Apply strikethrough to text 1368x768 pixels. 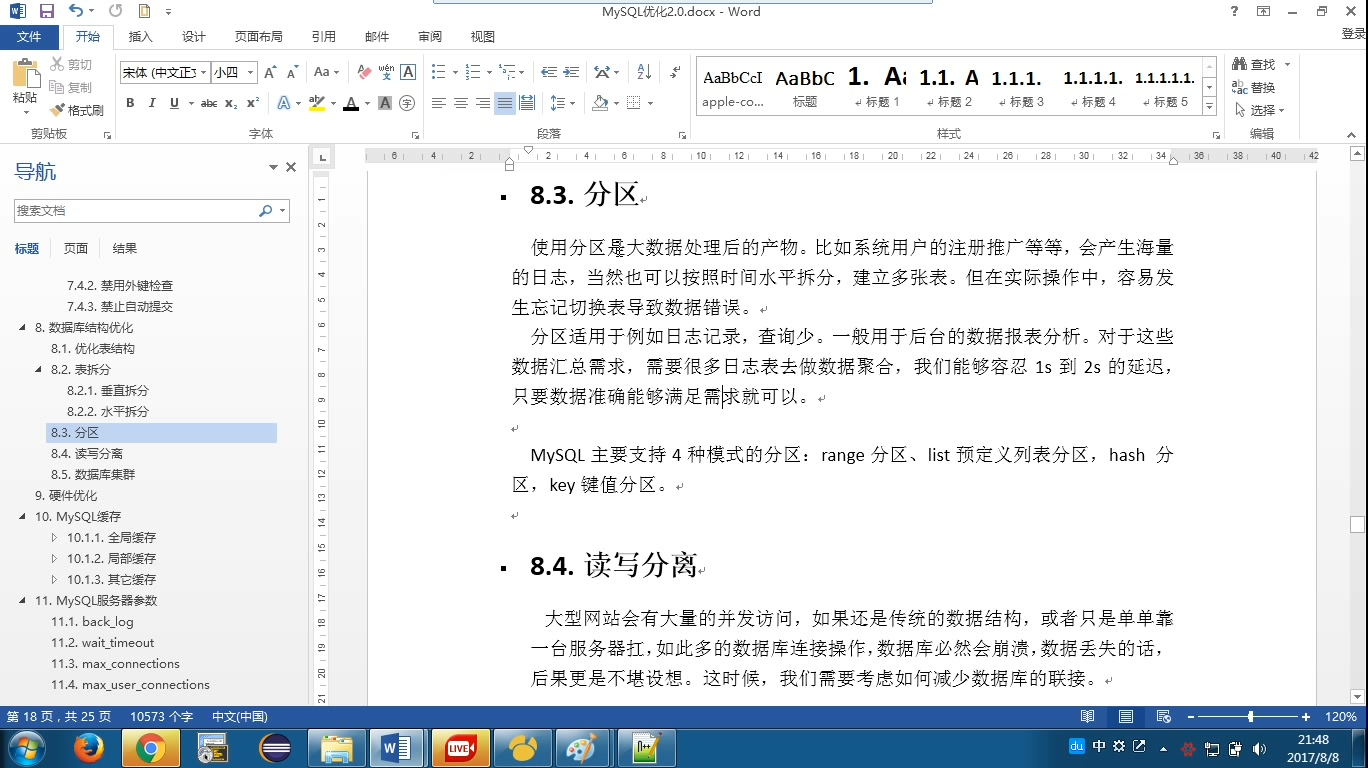pyautogui.click(x=209, y=103)
